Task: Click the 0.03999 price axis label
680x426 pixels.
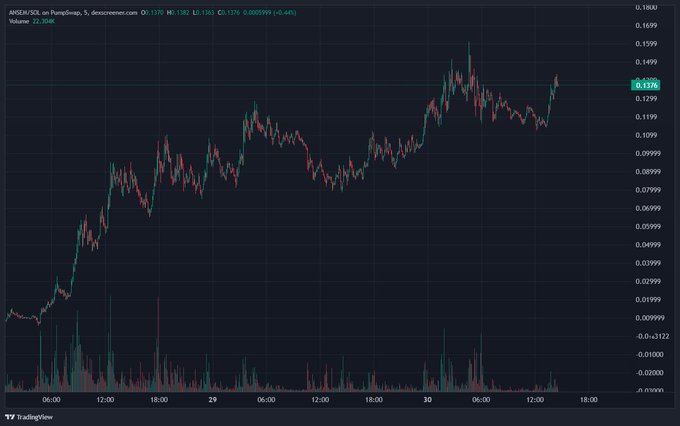Action: click(648, 263)
